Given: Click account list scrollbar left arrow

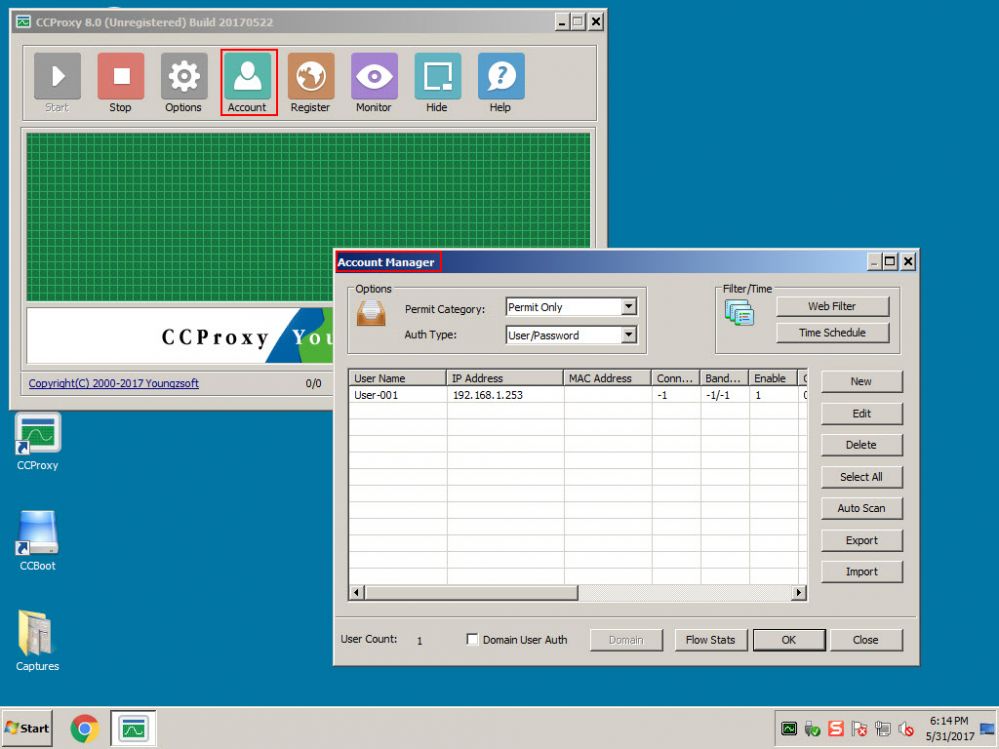Looking at the screenshot, I should (x=357, y=593).
